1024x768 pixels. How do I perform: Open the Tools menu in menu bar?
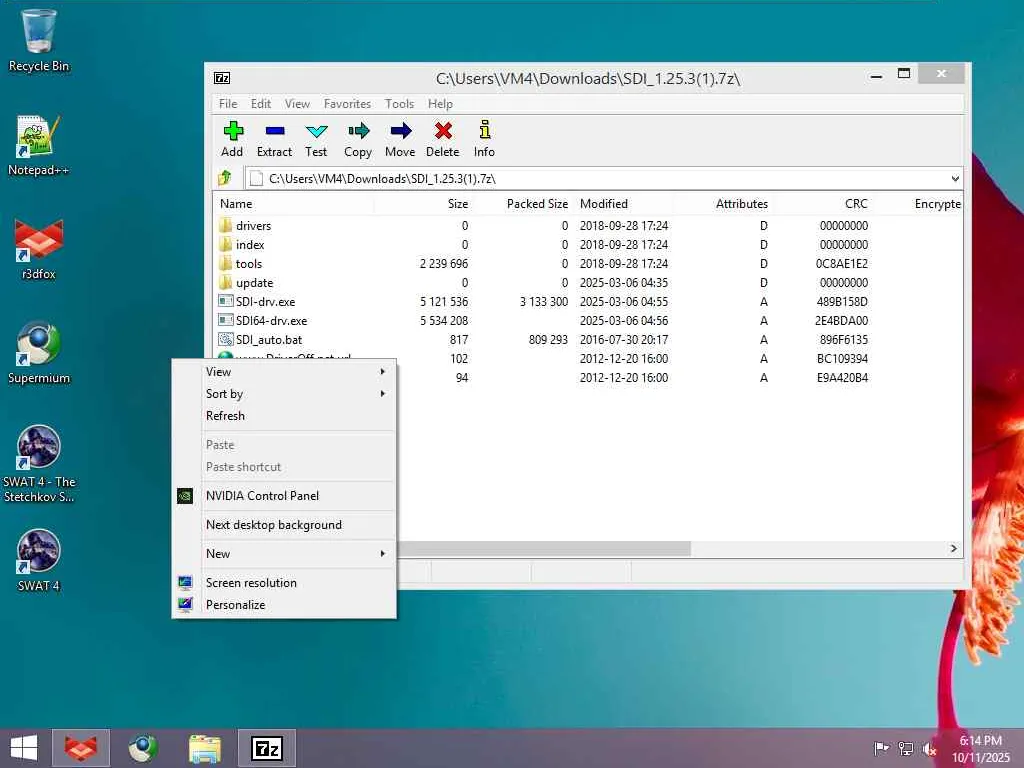pos(399,104)
